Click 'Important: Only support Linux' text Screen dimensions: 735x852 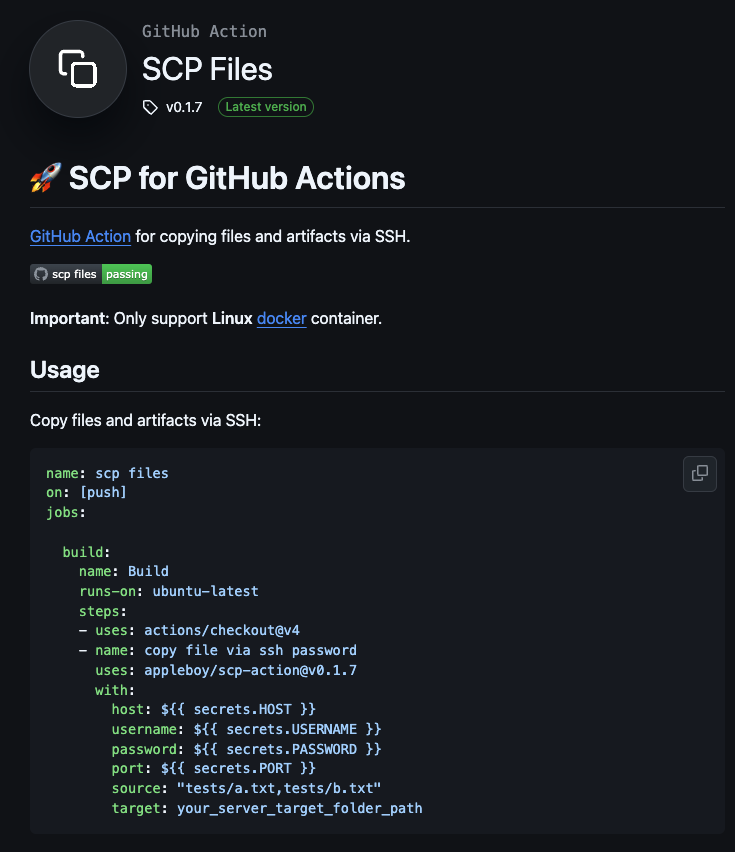pos(141,318)
